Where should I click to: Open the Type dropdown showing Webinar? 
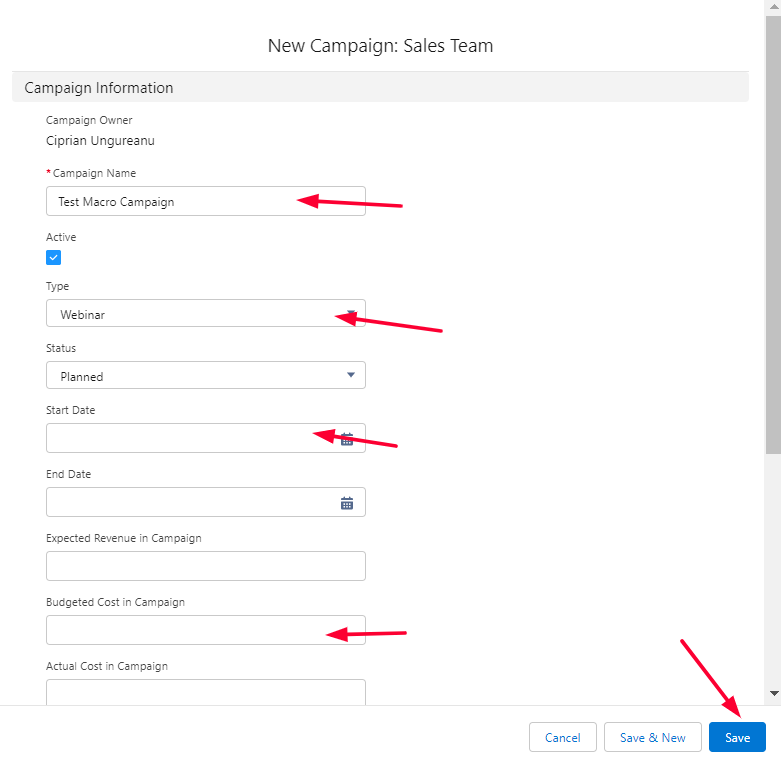coord(205,314)
